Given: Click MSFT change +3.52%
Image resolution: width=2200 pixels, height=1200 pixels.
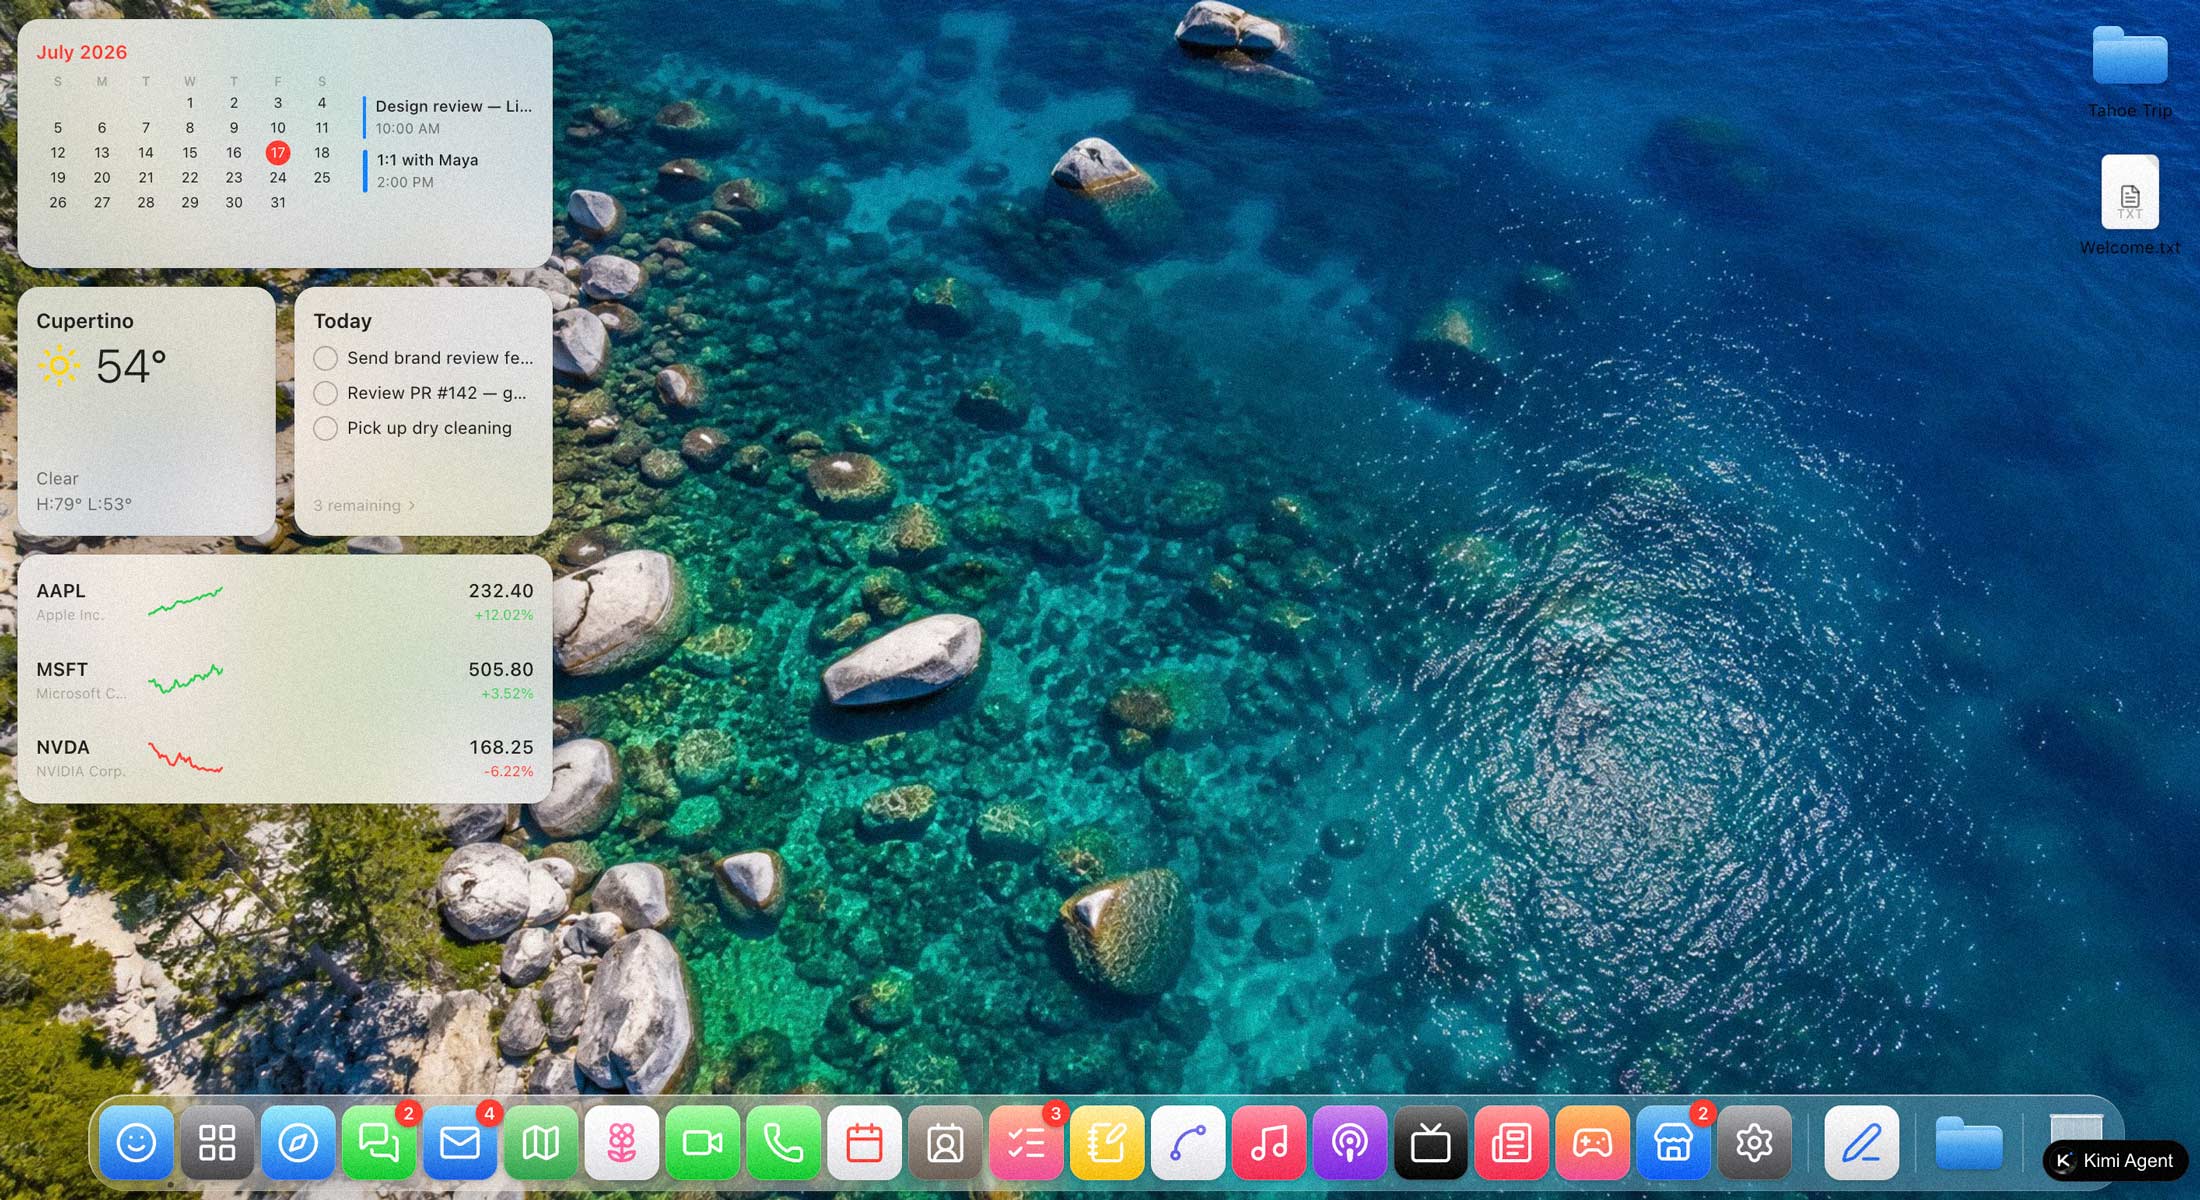Looking at the screenshot, I should pyautogui.click(x=507, y=693).
